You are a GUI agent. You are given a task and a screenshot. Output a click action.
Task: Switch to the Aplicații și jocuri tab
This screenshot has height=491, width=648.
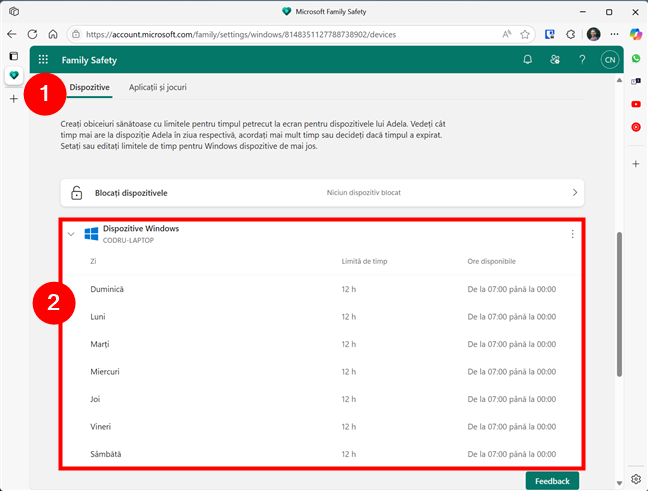[157, 87]
